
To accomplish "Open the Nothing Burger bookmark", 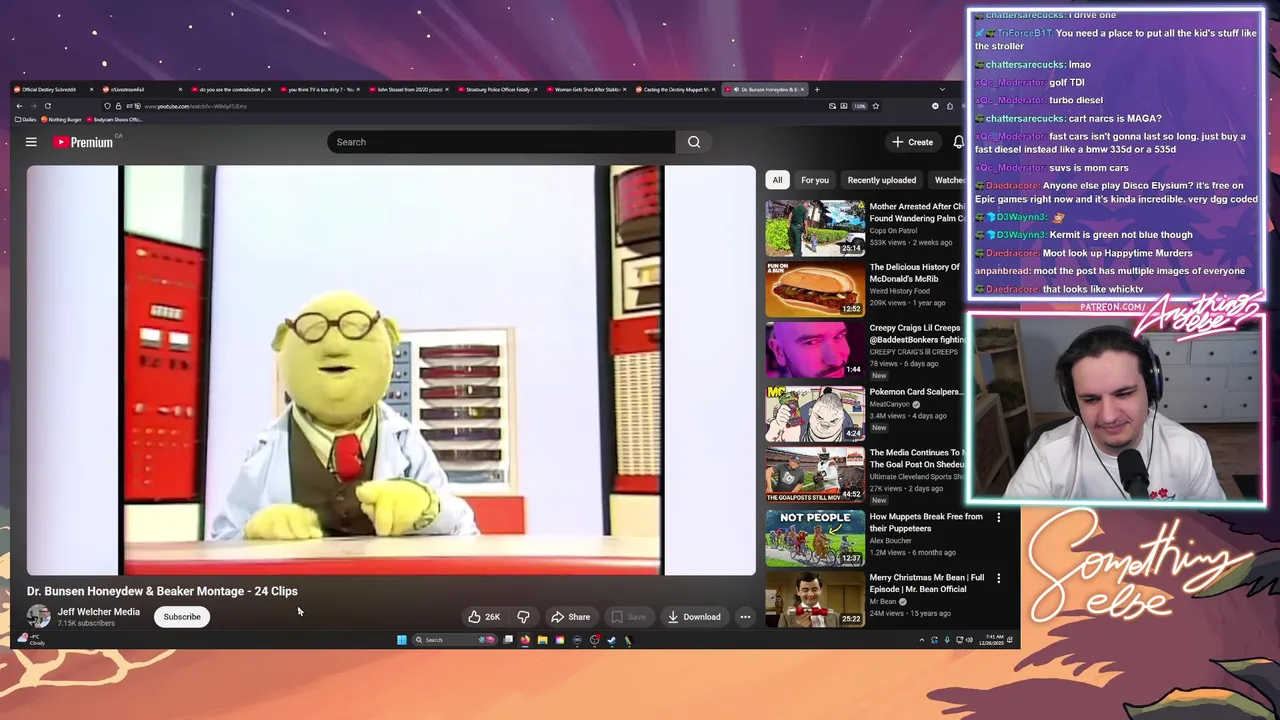I will (62, 120).
